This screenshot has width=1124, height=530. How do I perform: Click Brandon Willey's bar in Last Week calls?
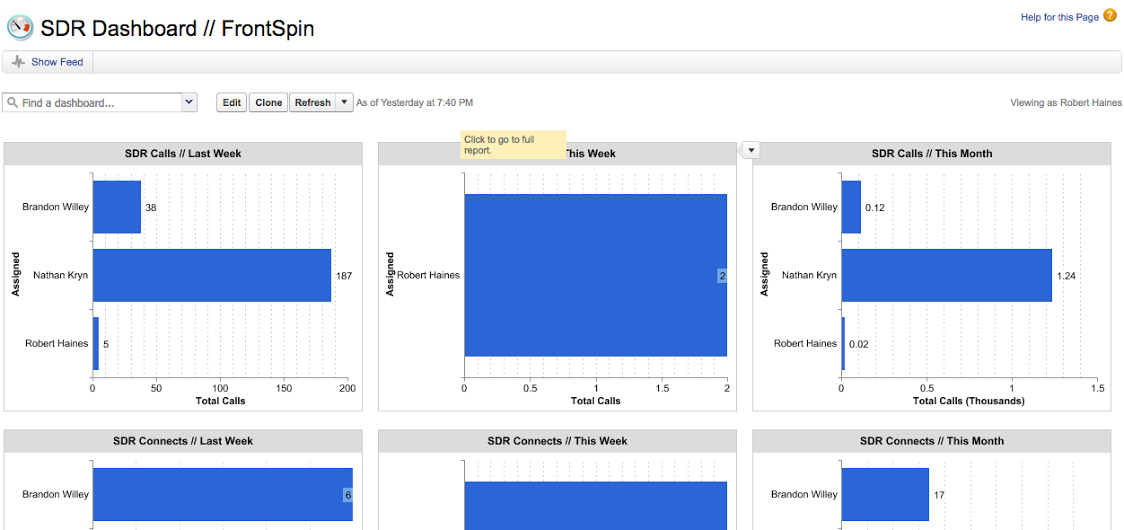[117, 207]
